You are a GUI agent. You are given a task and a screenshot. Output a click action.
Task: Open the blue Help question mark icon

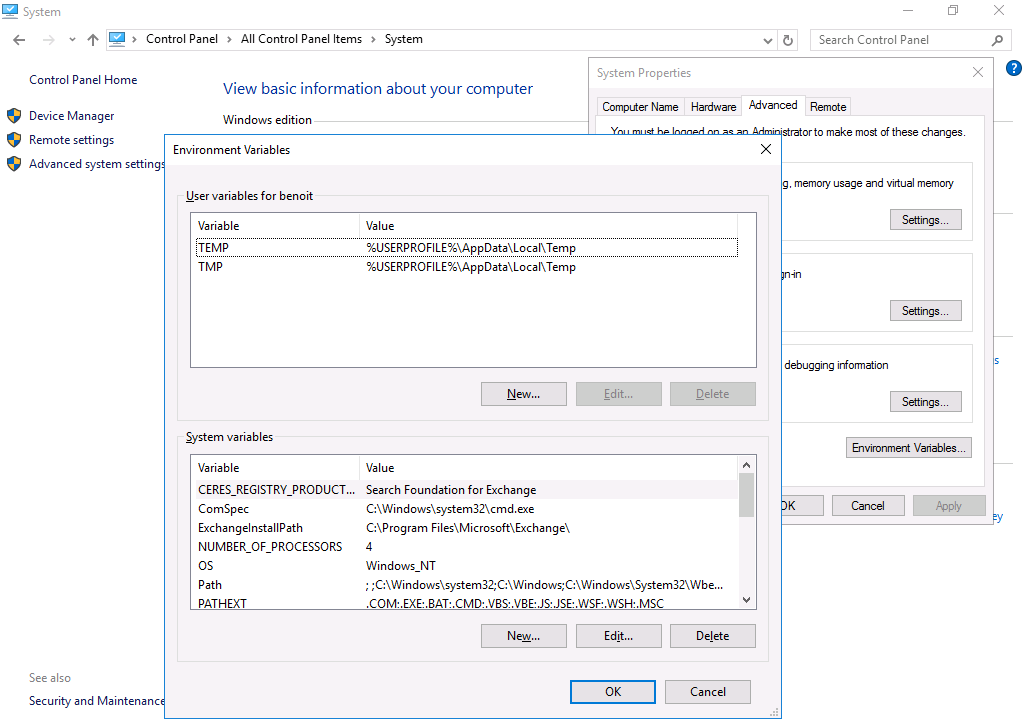(x=1013, y=69)
